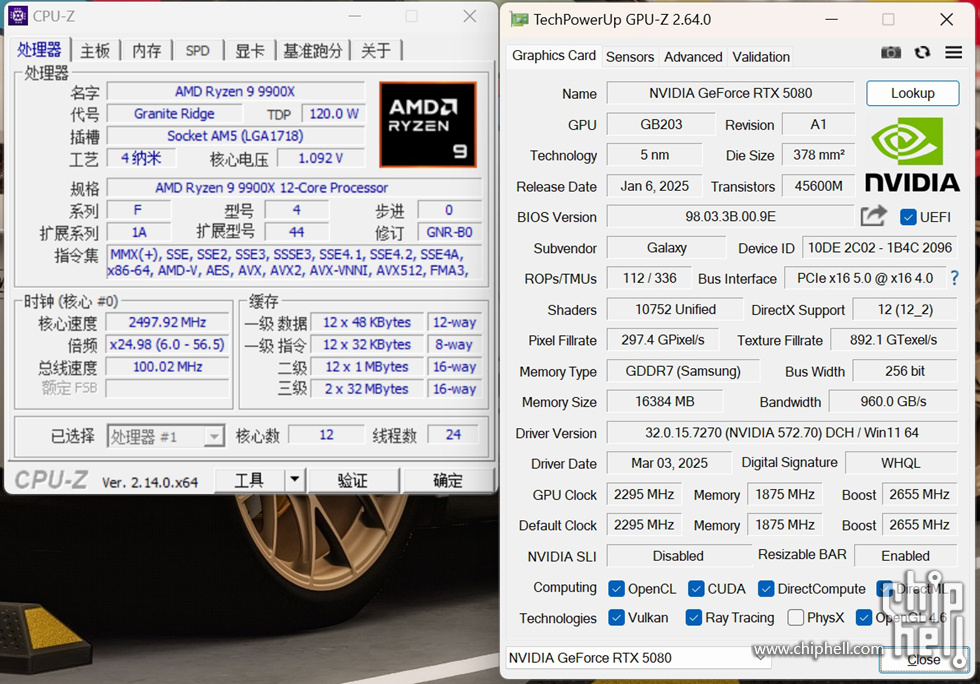Click the Subvendor value Galaxy
The width and height of the screenshot is (980, 684).
pyautogui.click(x=666, y=248)
